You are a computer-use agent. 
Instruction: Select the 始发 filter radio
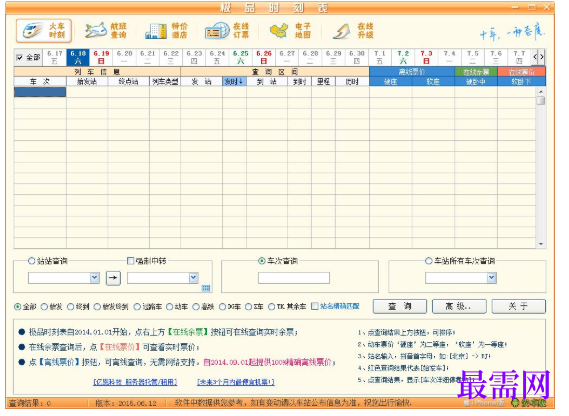tap(44, 307)
